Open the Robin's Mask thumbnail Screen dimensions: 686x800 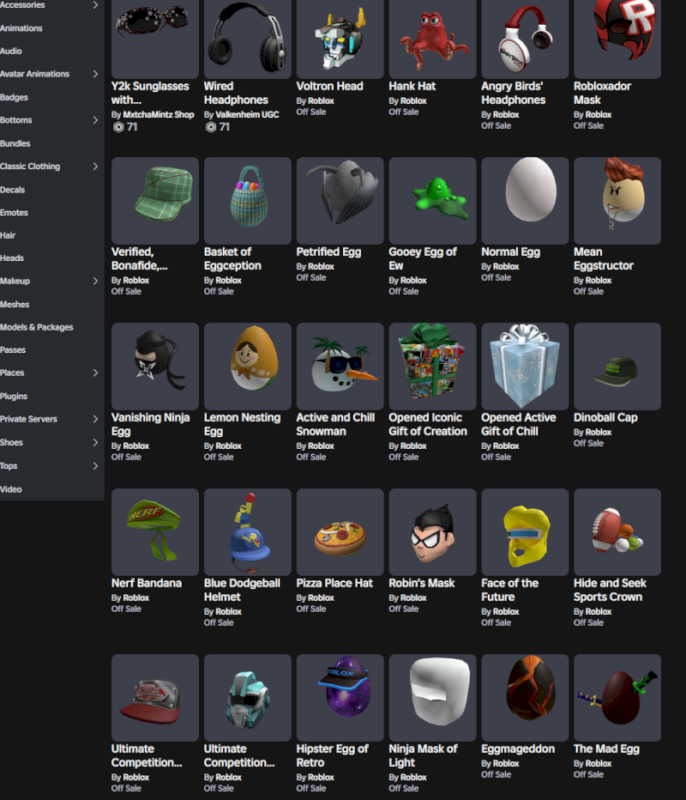pyautogui.click(x=432, y=532)
